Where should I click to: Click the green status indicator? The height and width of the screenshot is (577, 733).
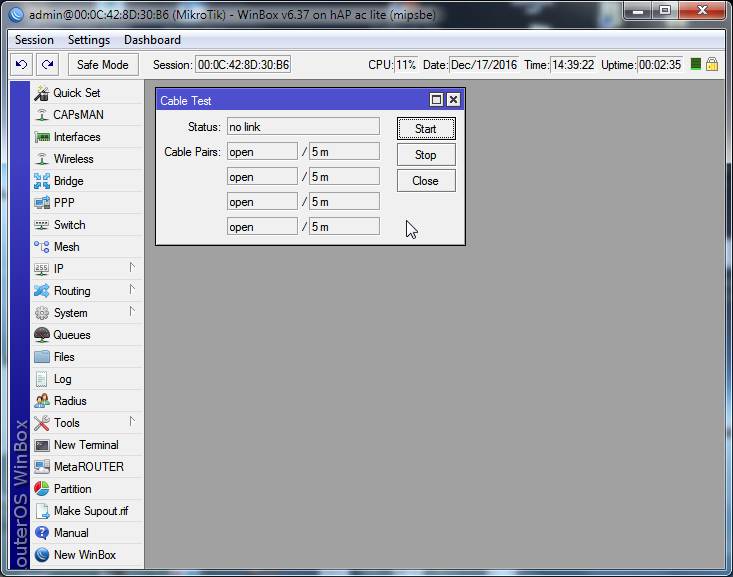696,64
